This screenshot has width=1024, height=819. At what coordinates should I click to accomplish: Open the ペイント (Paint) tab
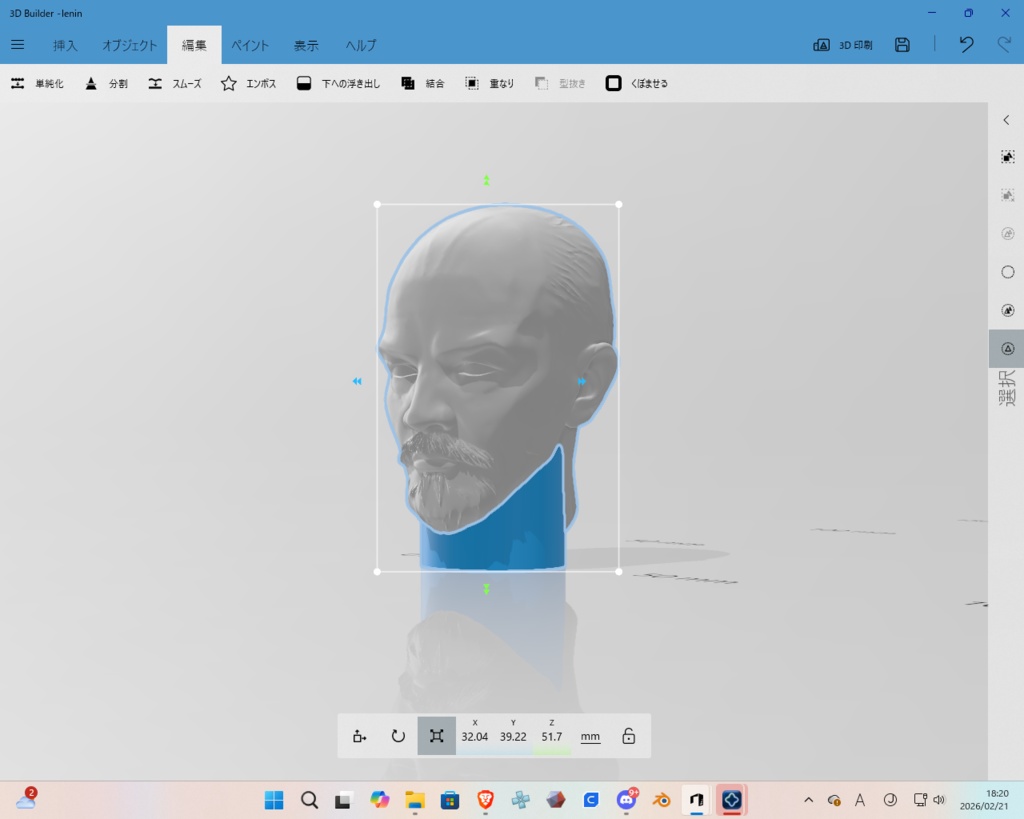coord(250,45)
